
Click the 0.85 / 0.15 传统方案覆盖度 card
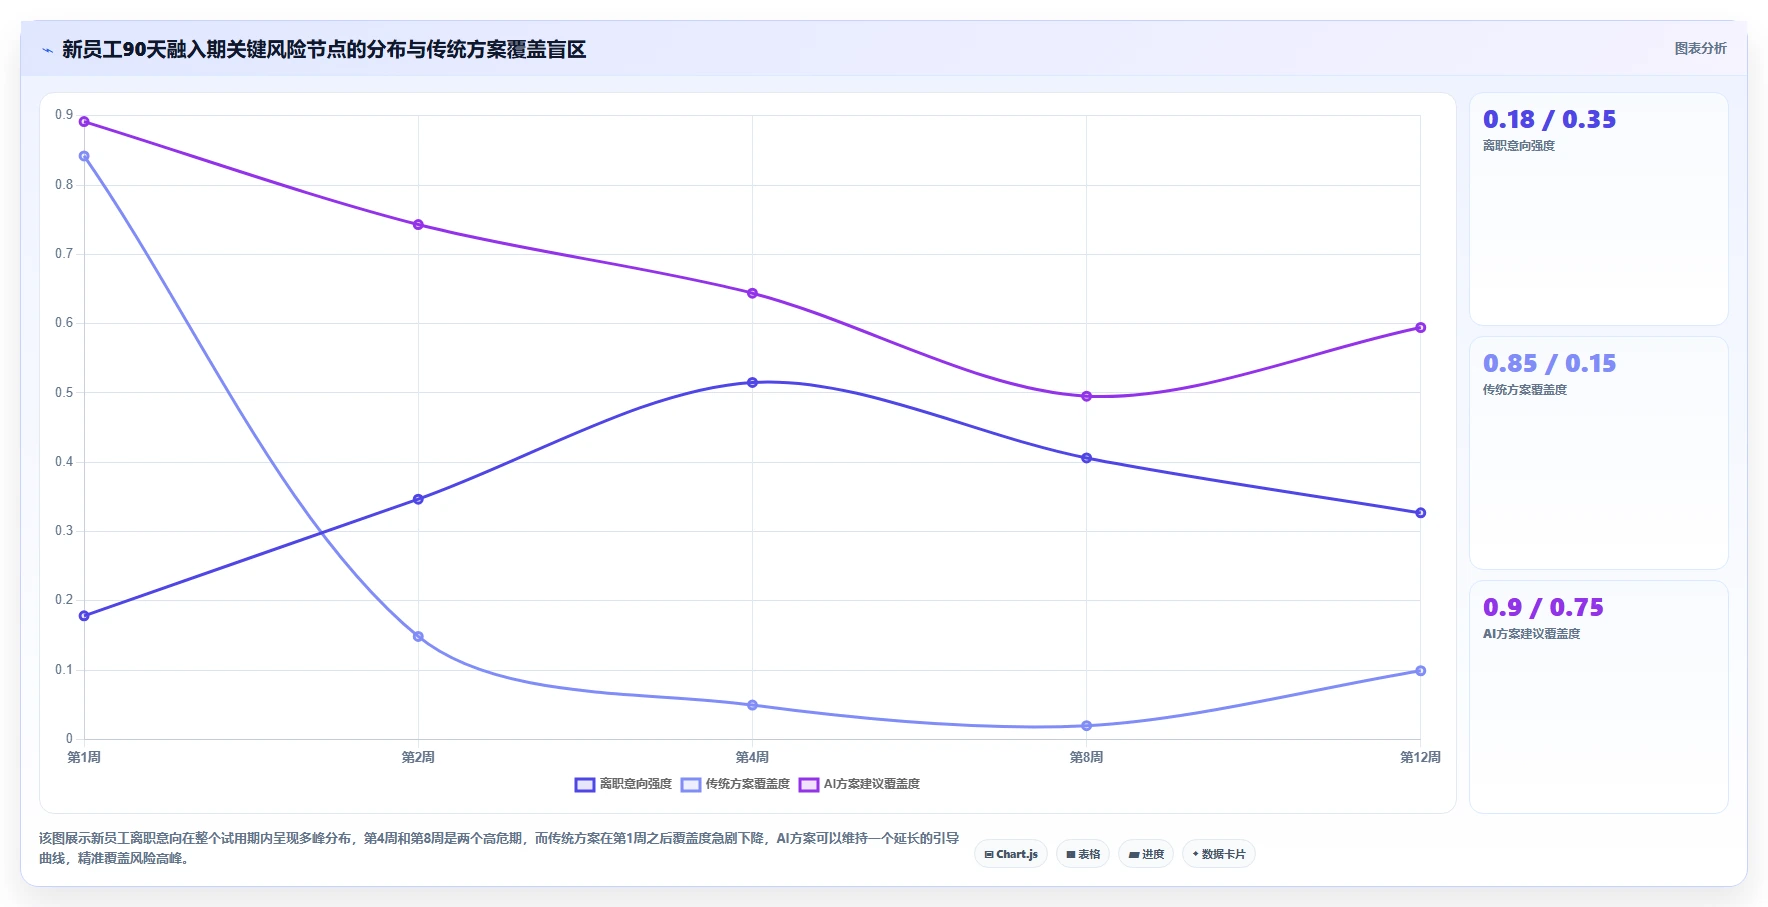(x=1598, y=453)
